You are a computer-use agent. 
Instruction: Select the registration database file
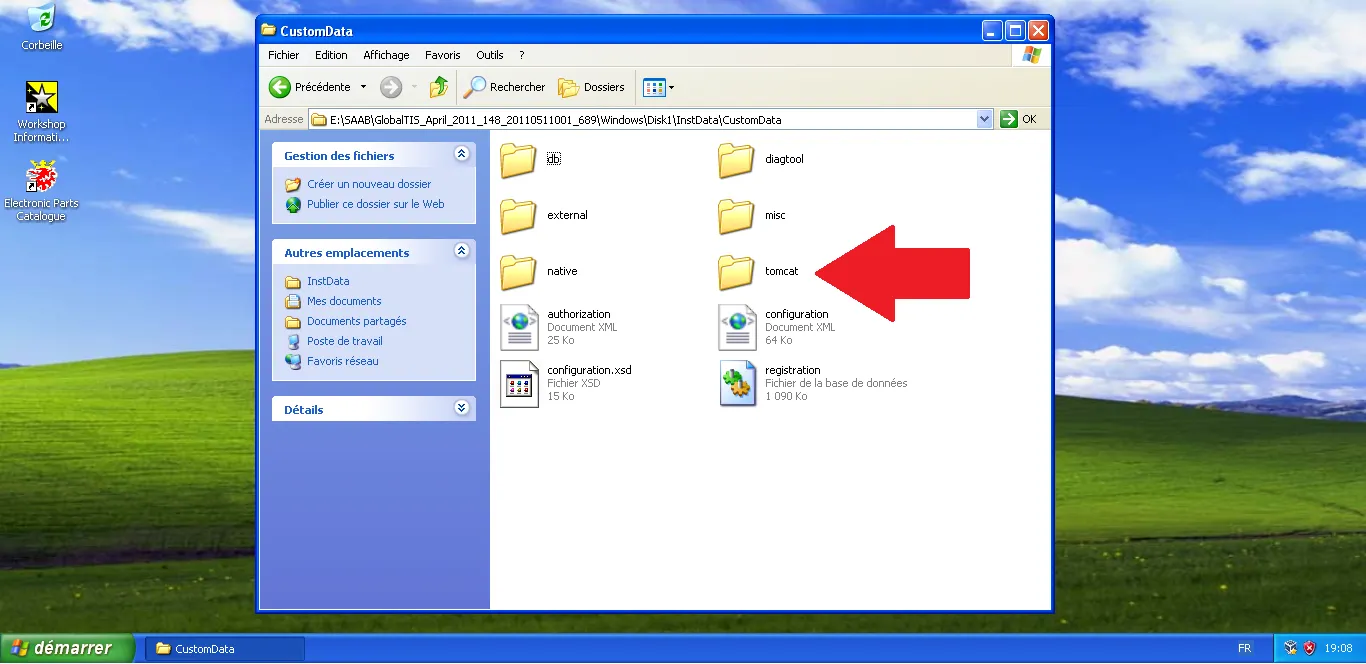(x=737, y=383)
